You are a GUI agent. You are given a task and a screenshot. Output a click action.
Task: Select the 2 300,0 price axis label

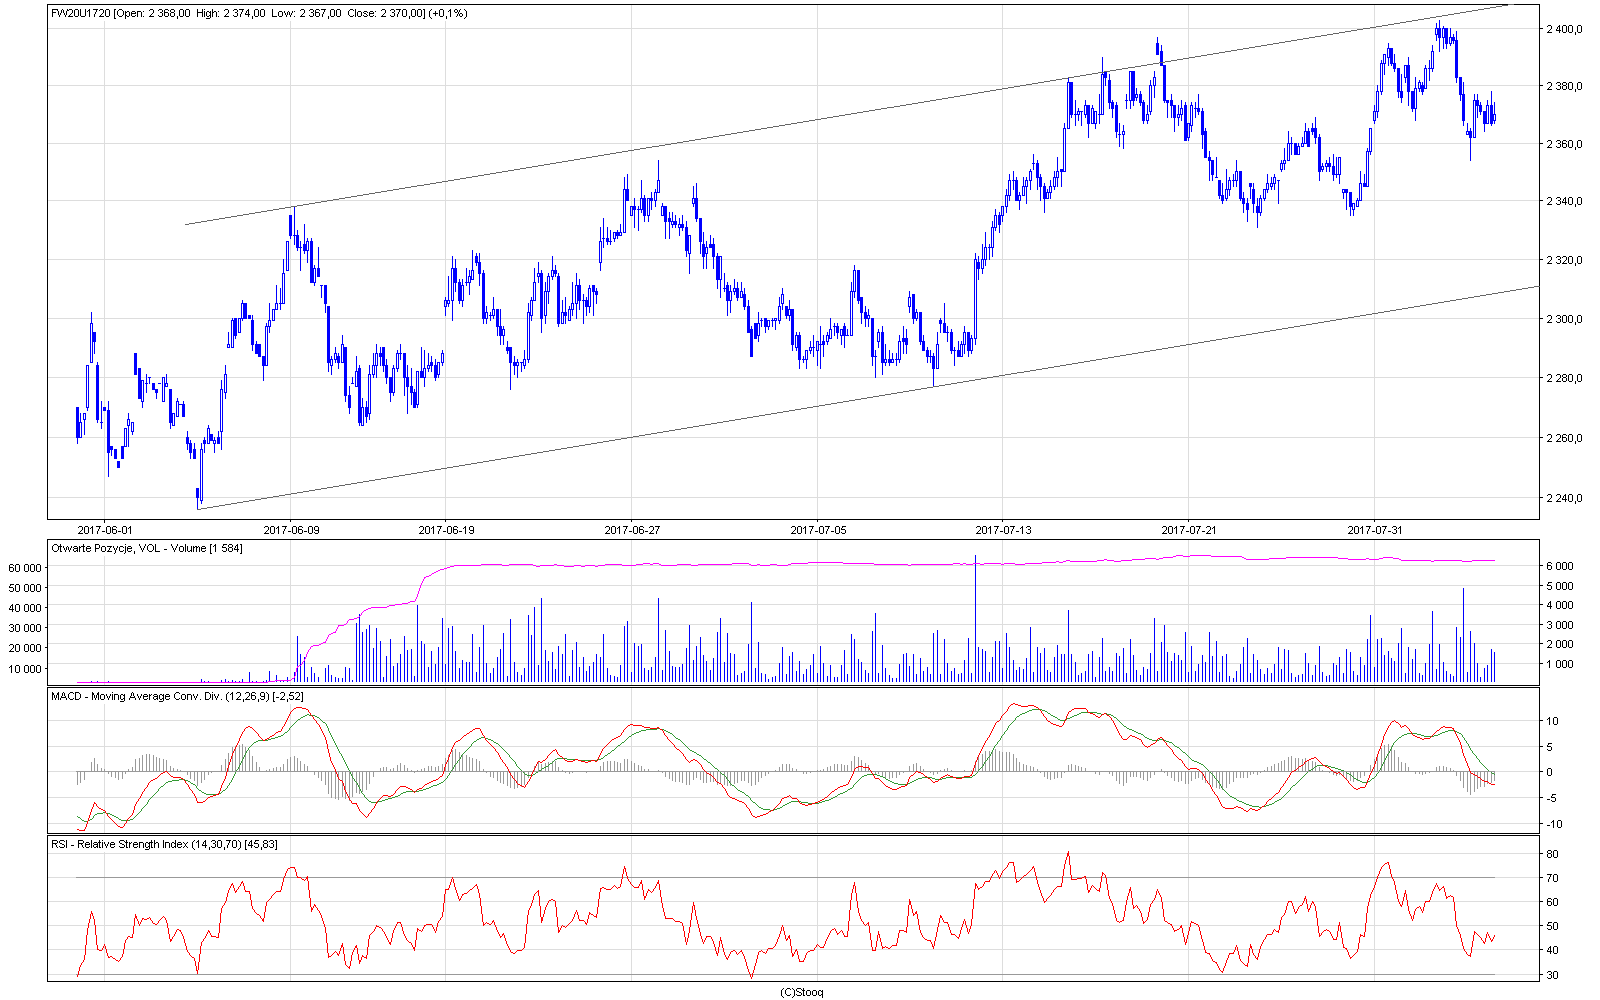[x=1564, y=320]
